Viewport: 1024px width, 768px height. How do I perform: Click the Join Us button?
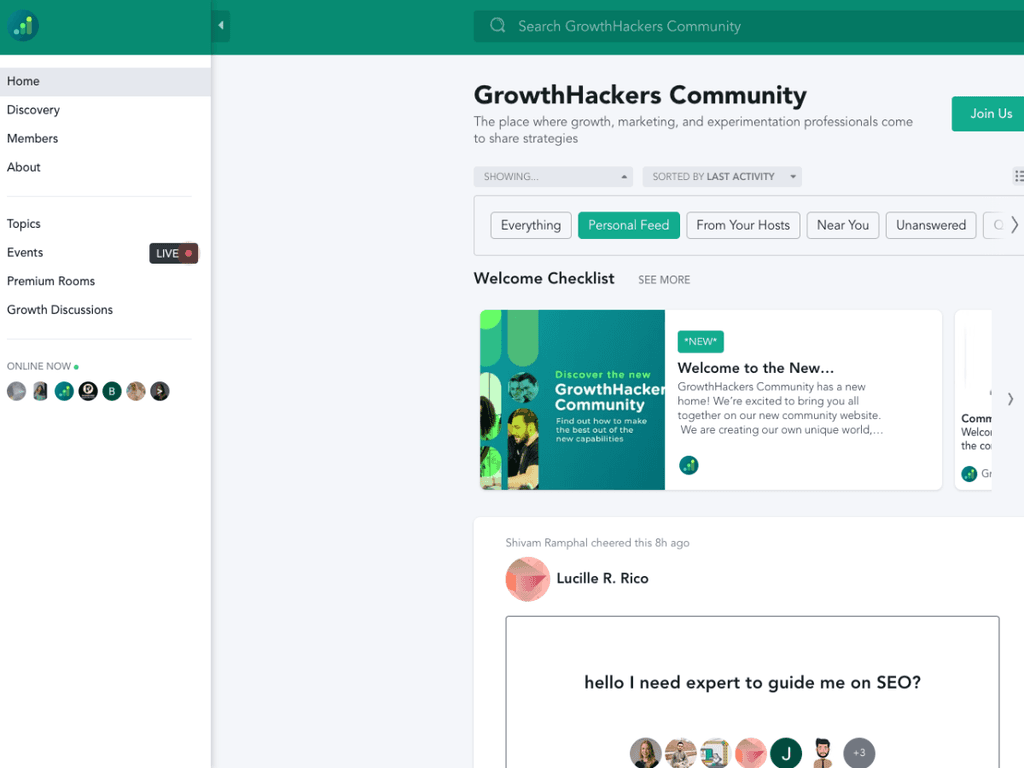tap(989, 114)
